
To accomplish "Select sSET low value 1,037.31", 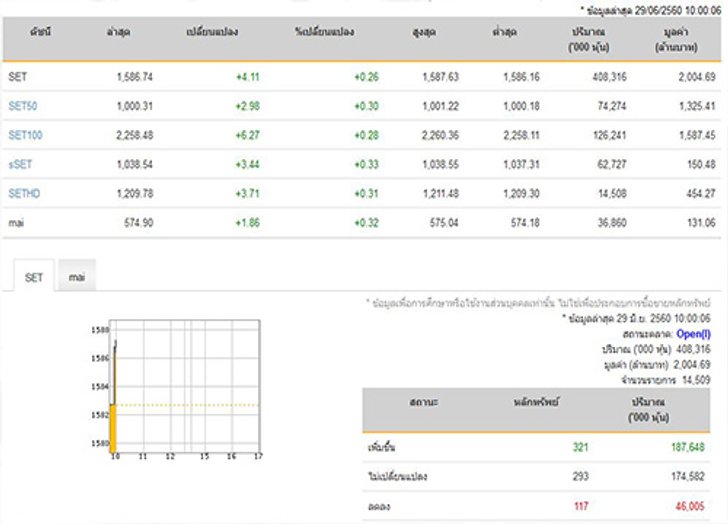I will tap(521, 164).
